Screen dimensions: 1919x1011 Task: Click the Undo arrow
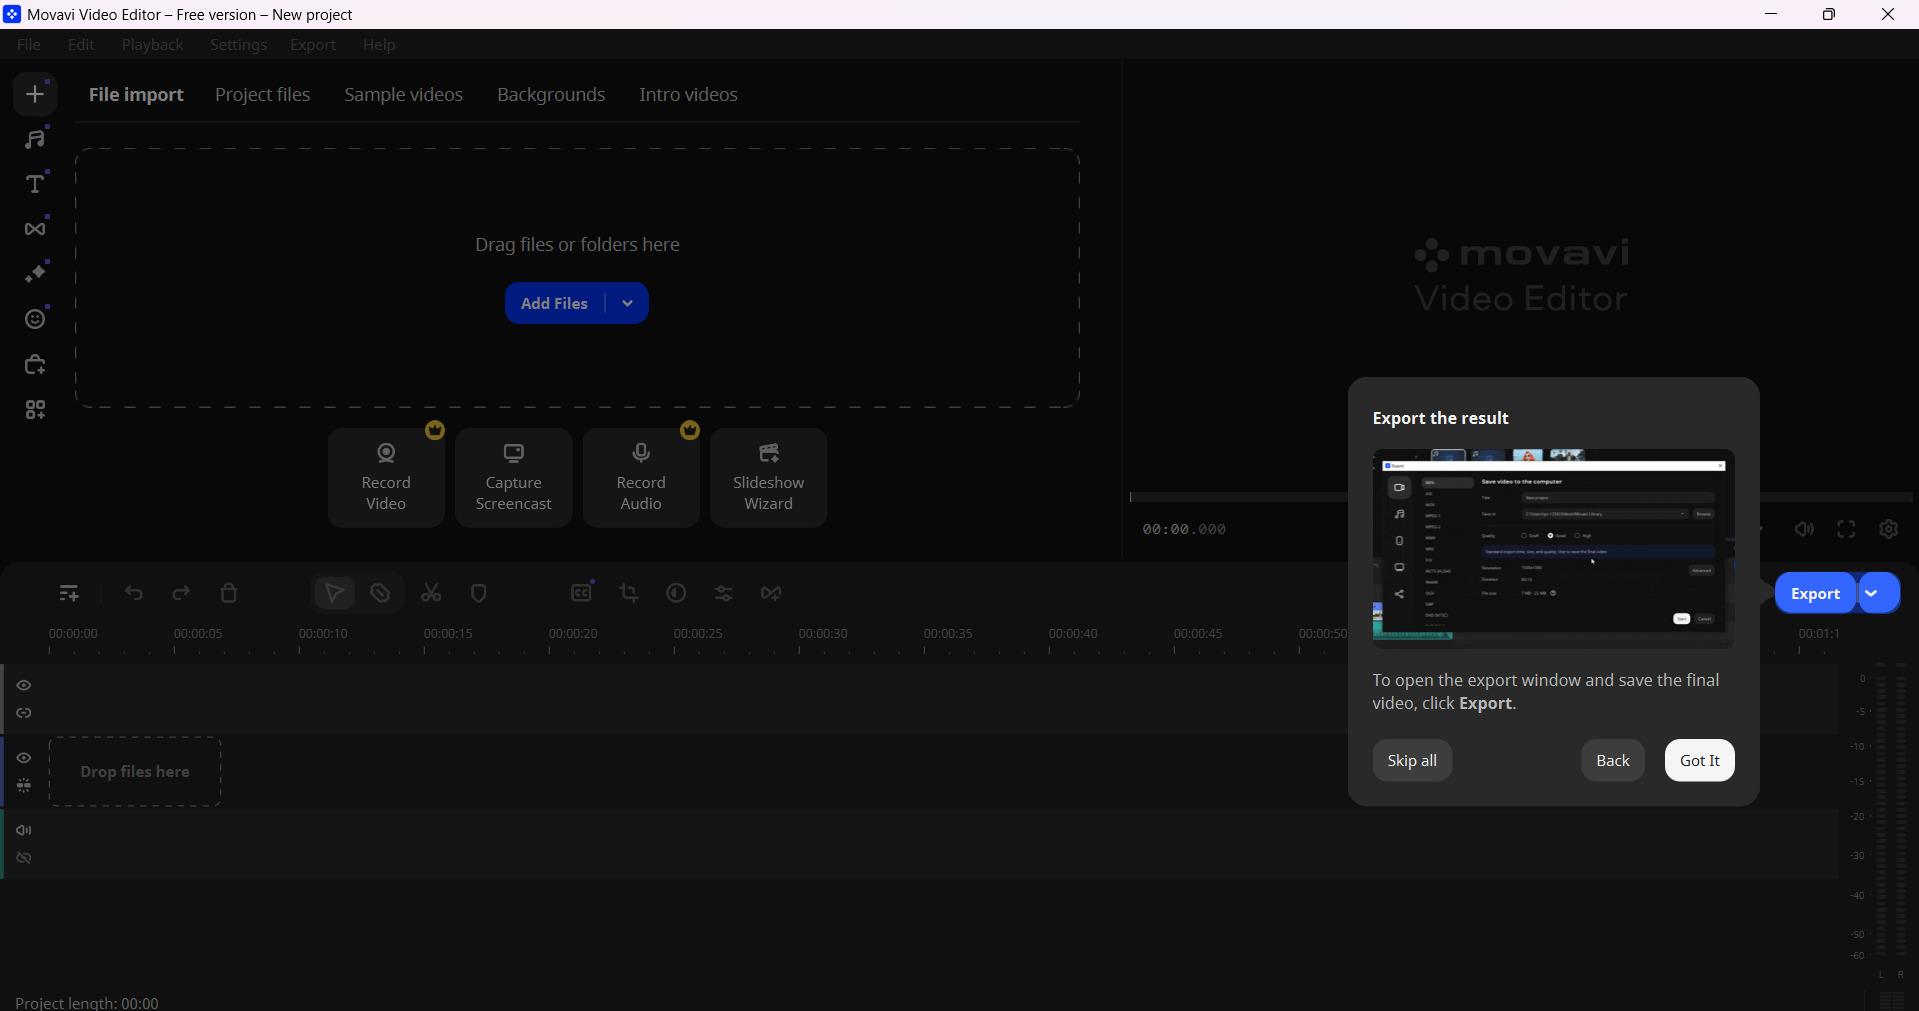pyautogui.click(x=134, y=594)
